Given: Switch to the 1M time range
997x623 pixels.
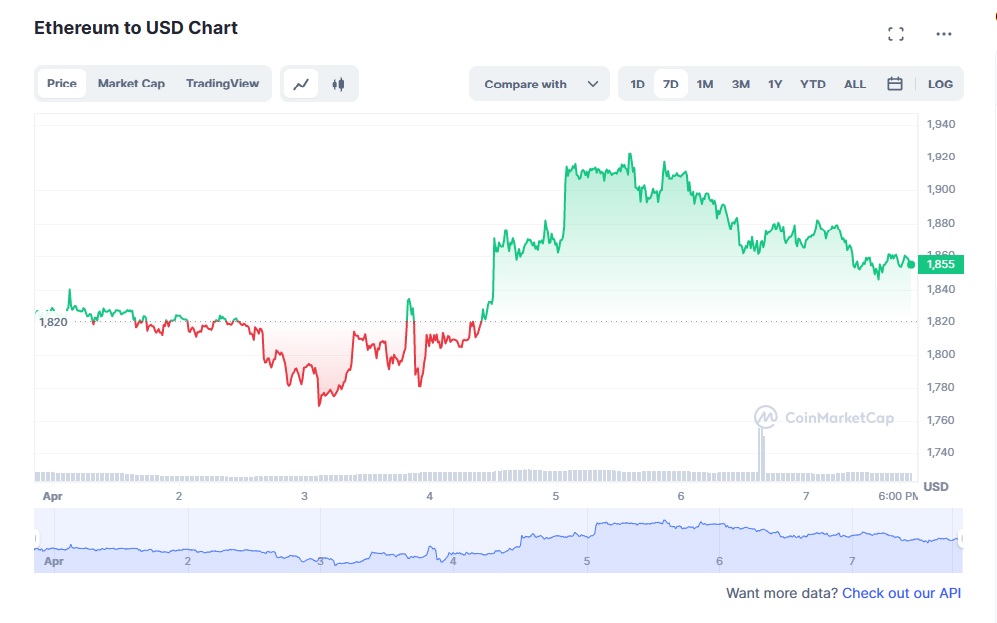Looking at the screenshot, I should pos(704,84).
